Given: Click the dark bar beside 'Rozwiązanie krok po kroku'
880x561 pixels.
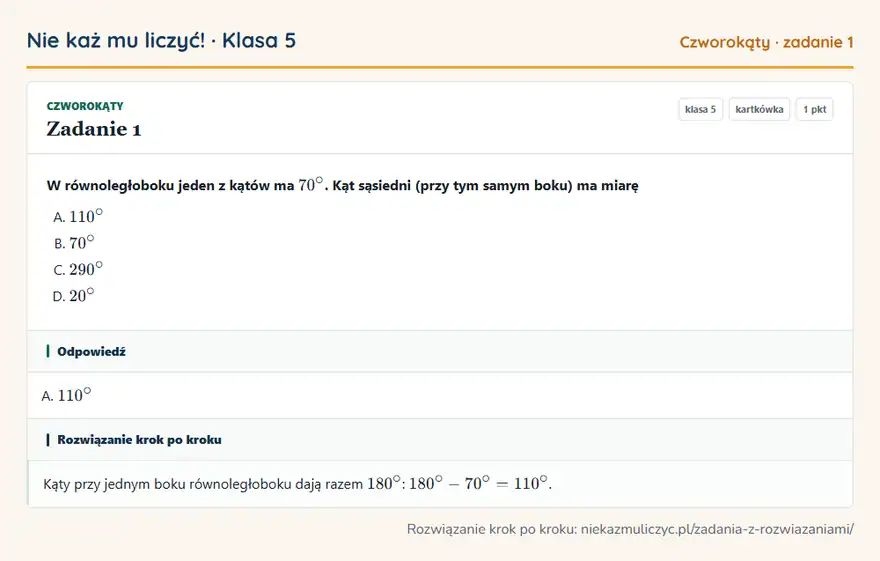Looking at the screenshot, I should [x=48, y=439].
